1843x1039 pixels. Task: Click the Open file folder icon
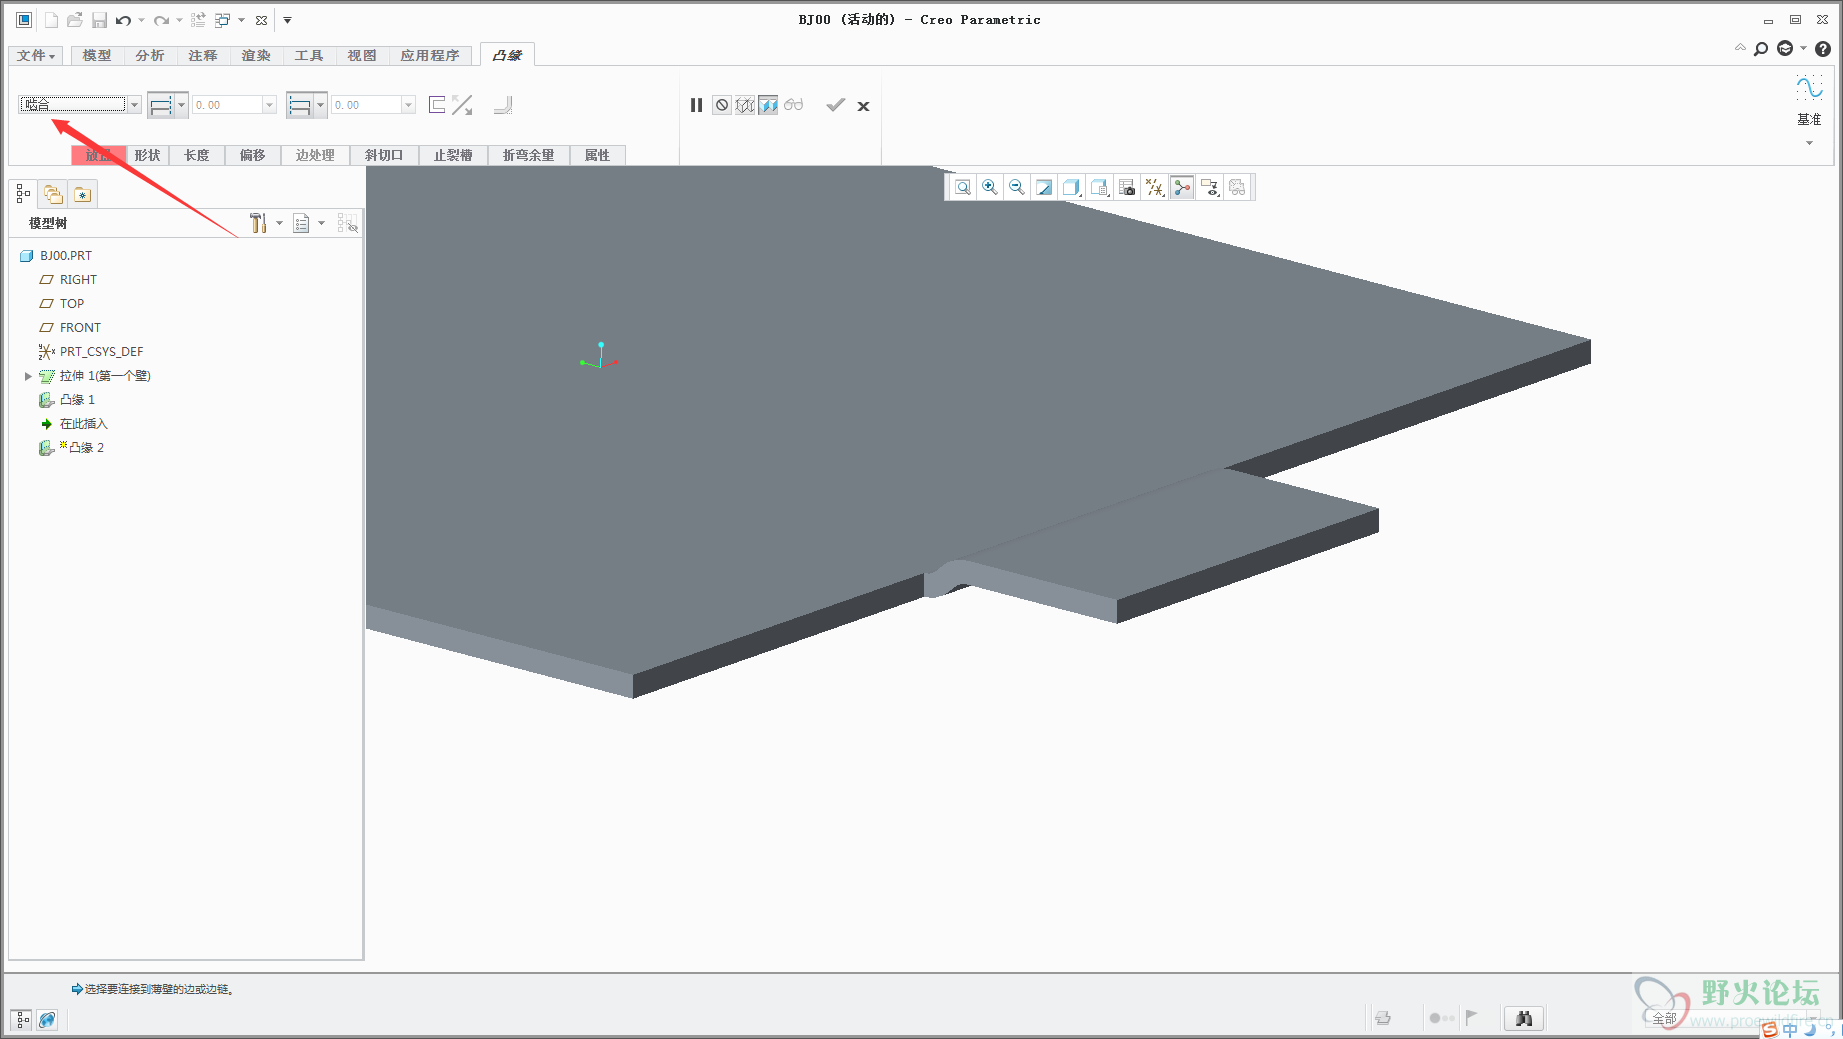click(75, 20)
